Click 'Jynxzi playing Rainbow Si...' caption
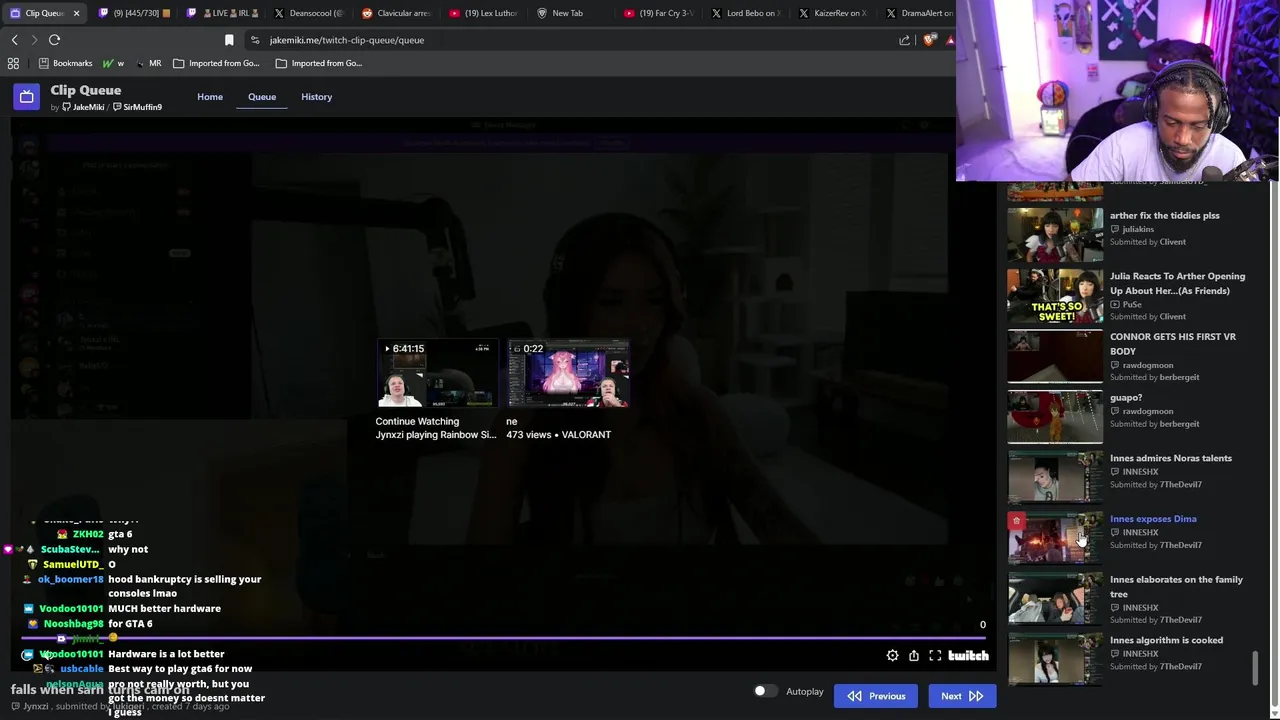Image resolution: width=1280 pixels, height=720 pixels. click(x=435, y=435)
